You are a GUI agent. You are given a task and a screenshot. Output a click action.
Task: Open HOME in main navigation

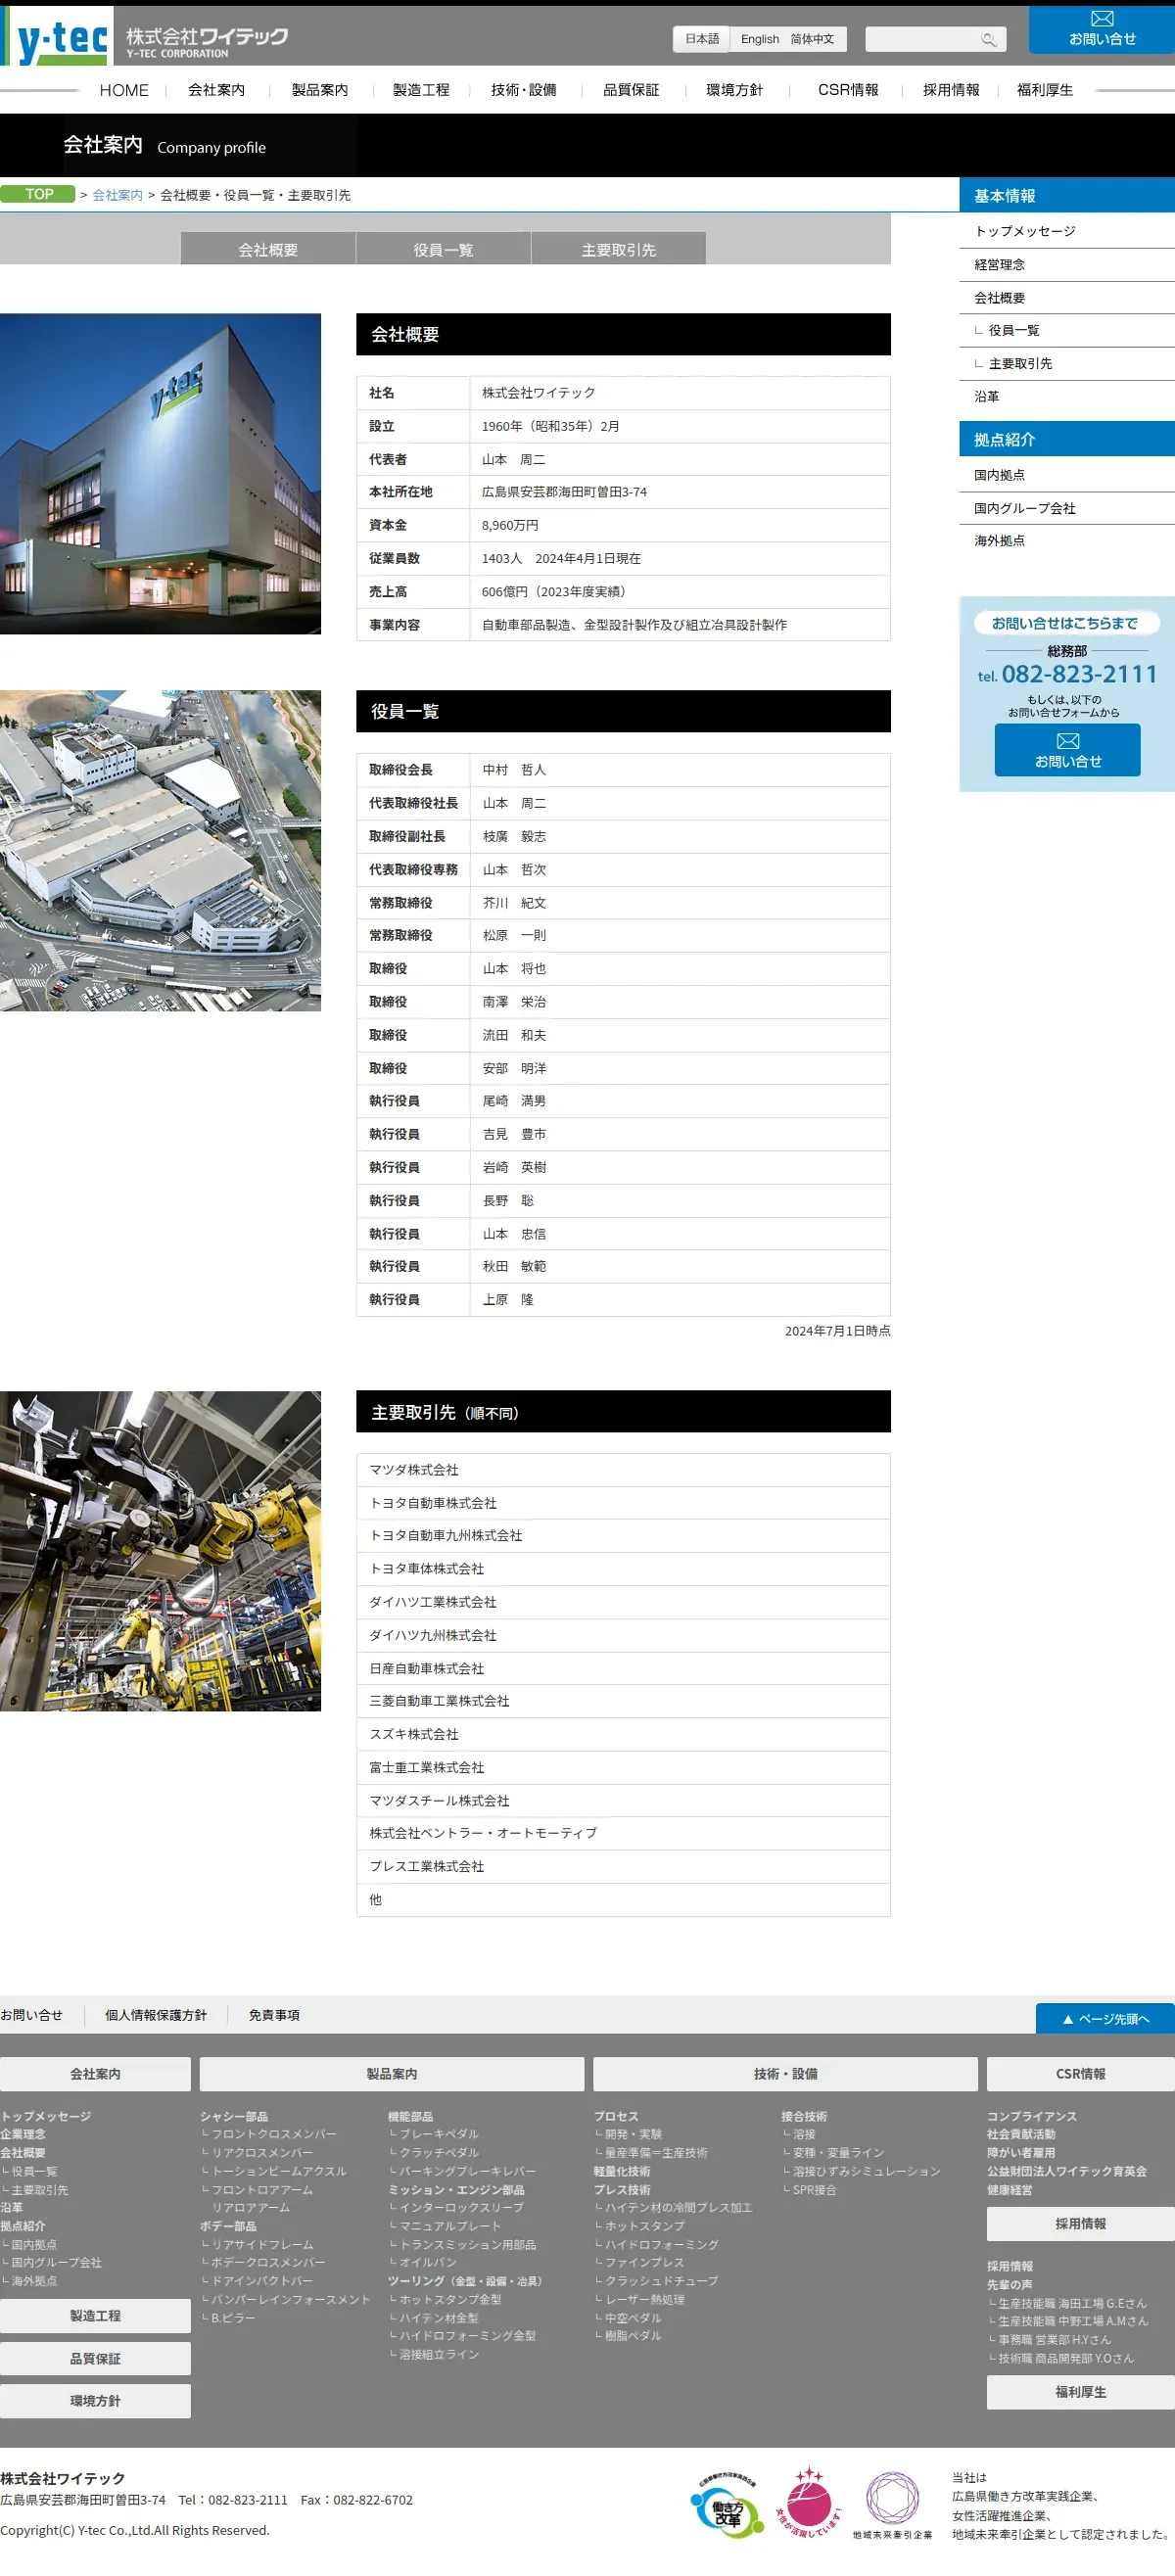tap(124, 90)
